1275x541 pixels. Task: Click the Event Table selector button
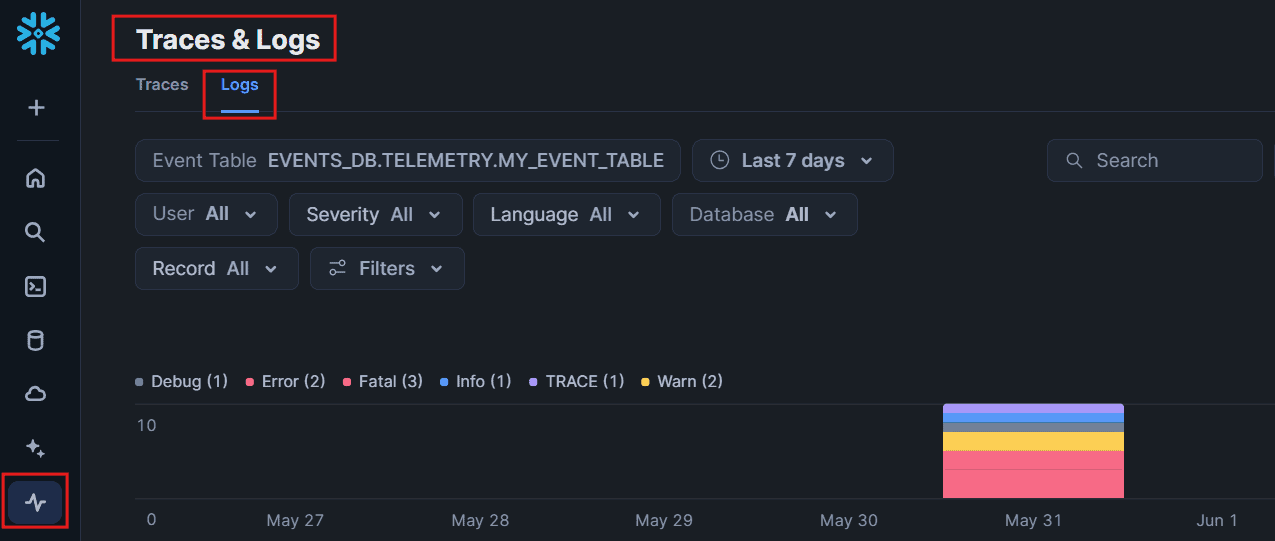[x=408, y=160]
